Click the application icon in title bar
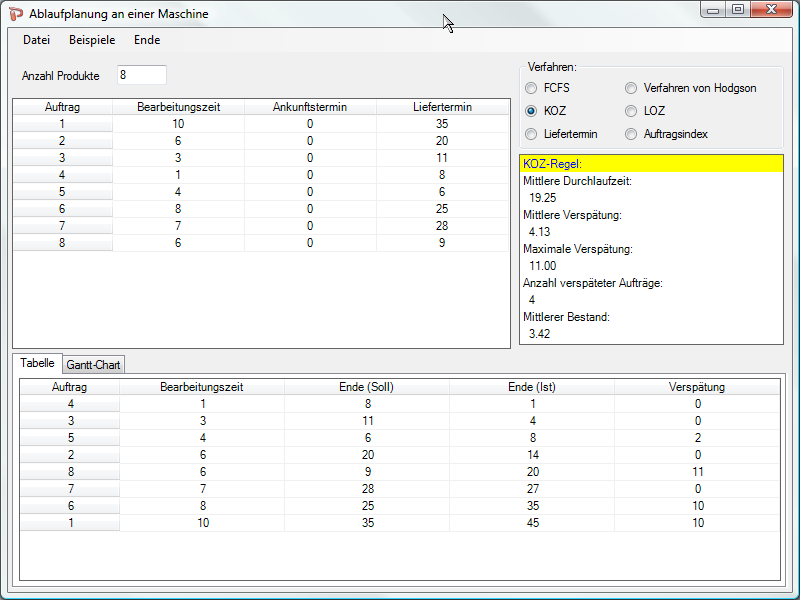 tap(15, 12)
